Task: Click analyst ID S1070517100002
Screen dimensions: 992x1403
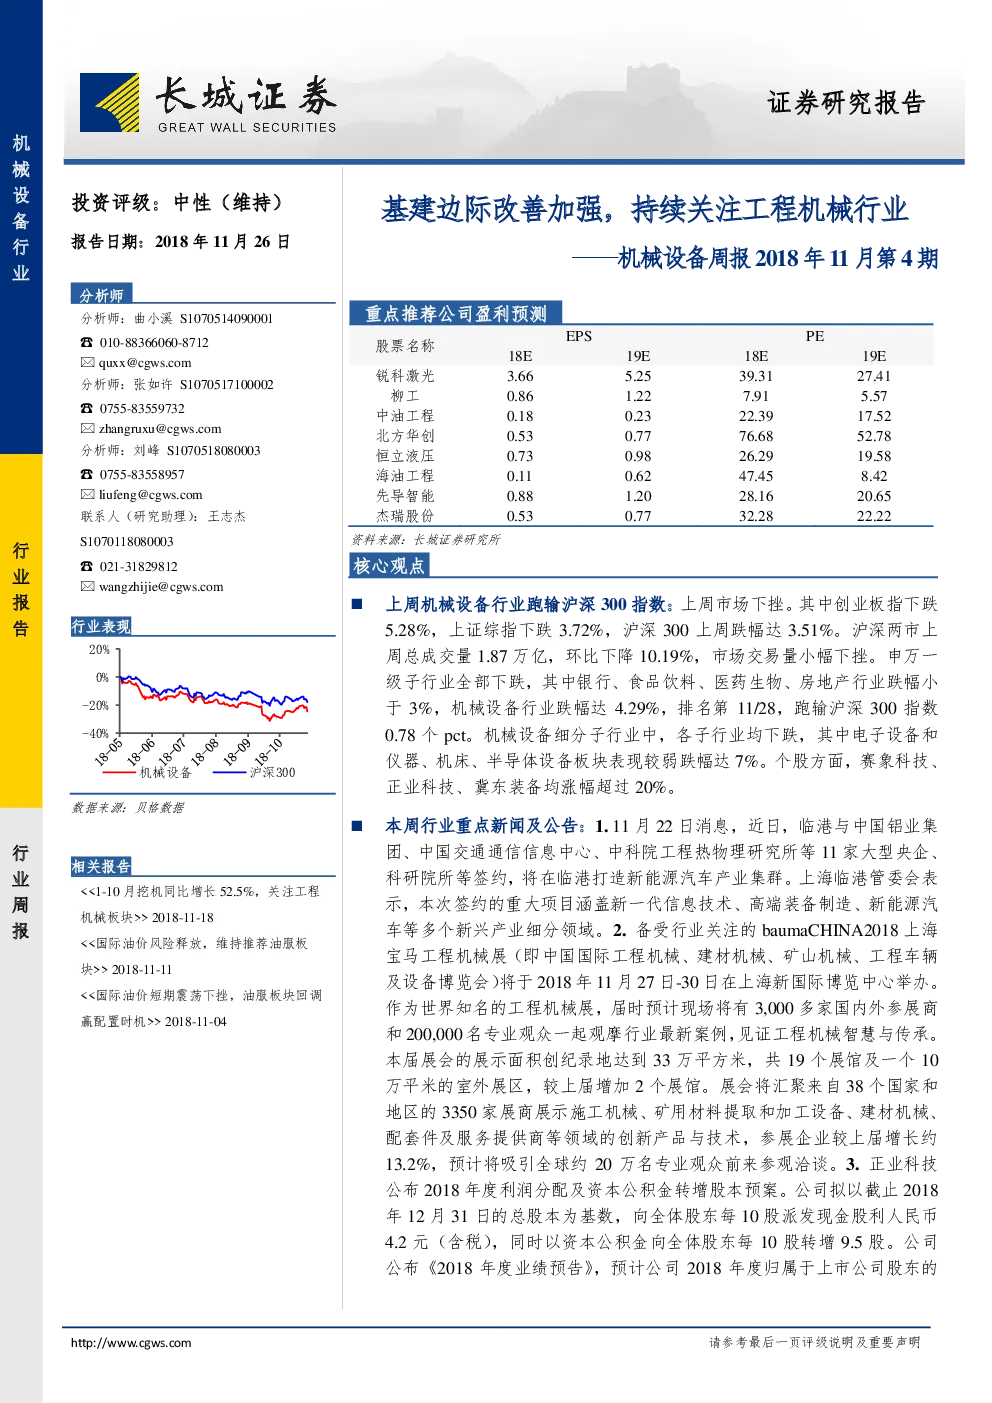Action: (227, 384)
